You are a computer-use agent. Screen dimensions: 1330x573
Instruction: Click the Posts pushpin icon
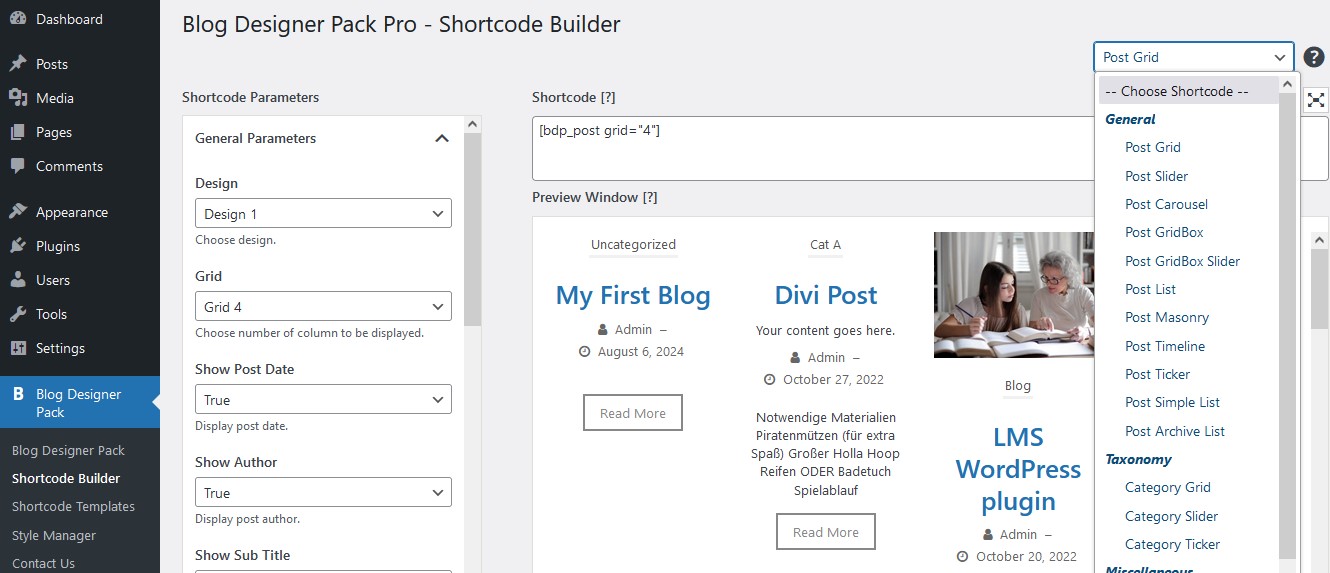coord(18,64)
